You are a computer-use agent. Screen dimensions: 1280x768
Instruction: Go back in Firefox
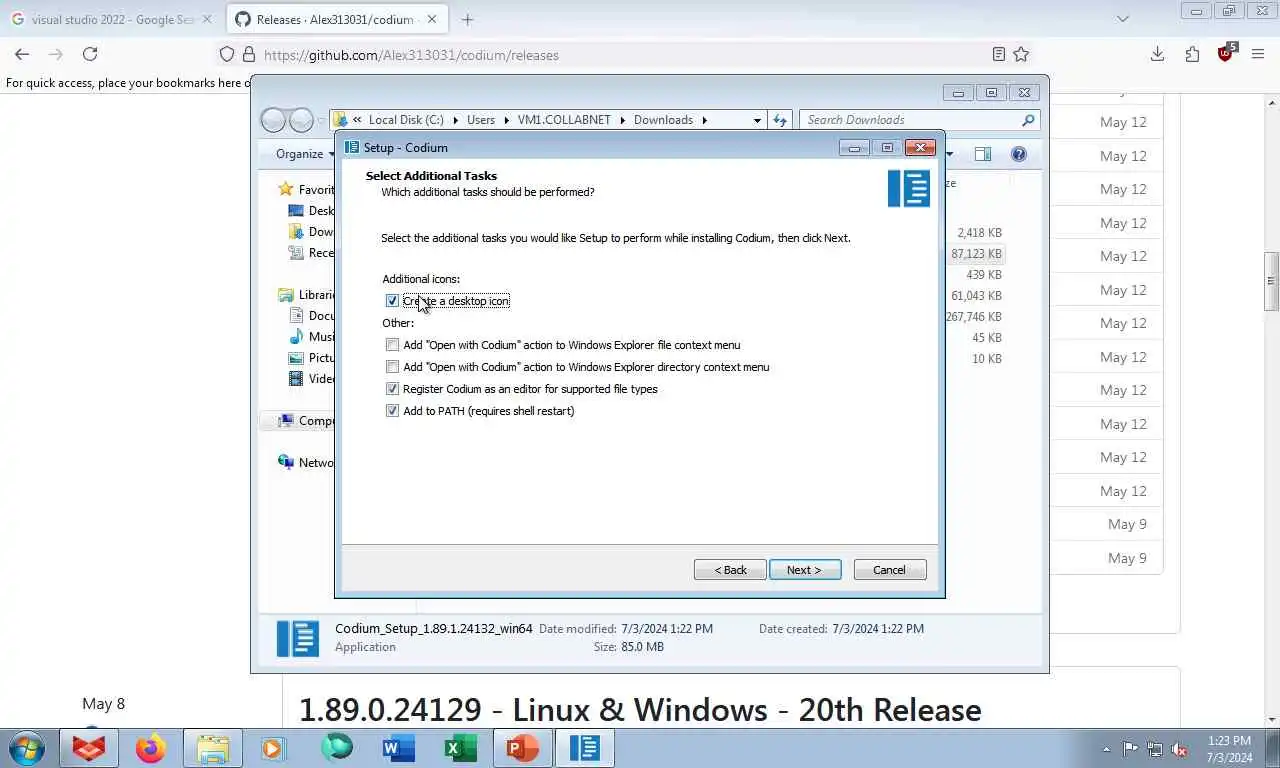tap(22, 54)
